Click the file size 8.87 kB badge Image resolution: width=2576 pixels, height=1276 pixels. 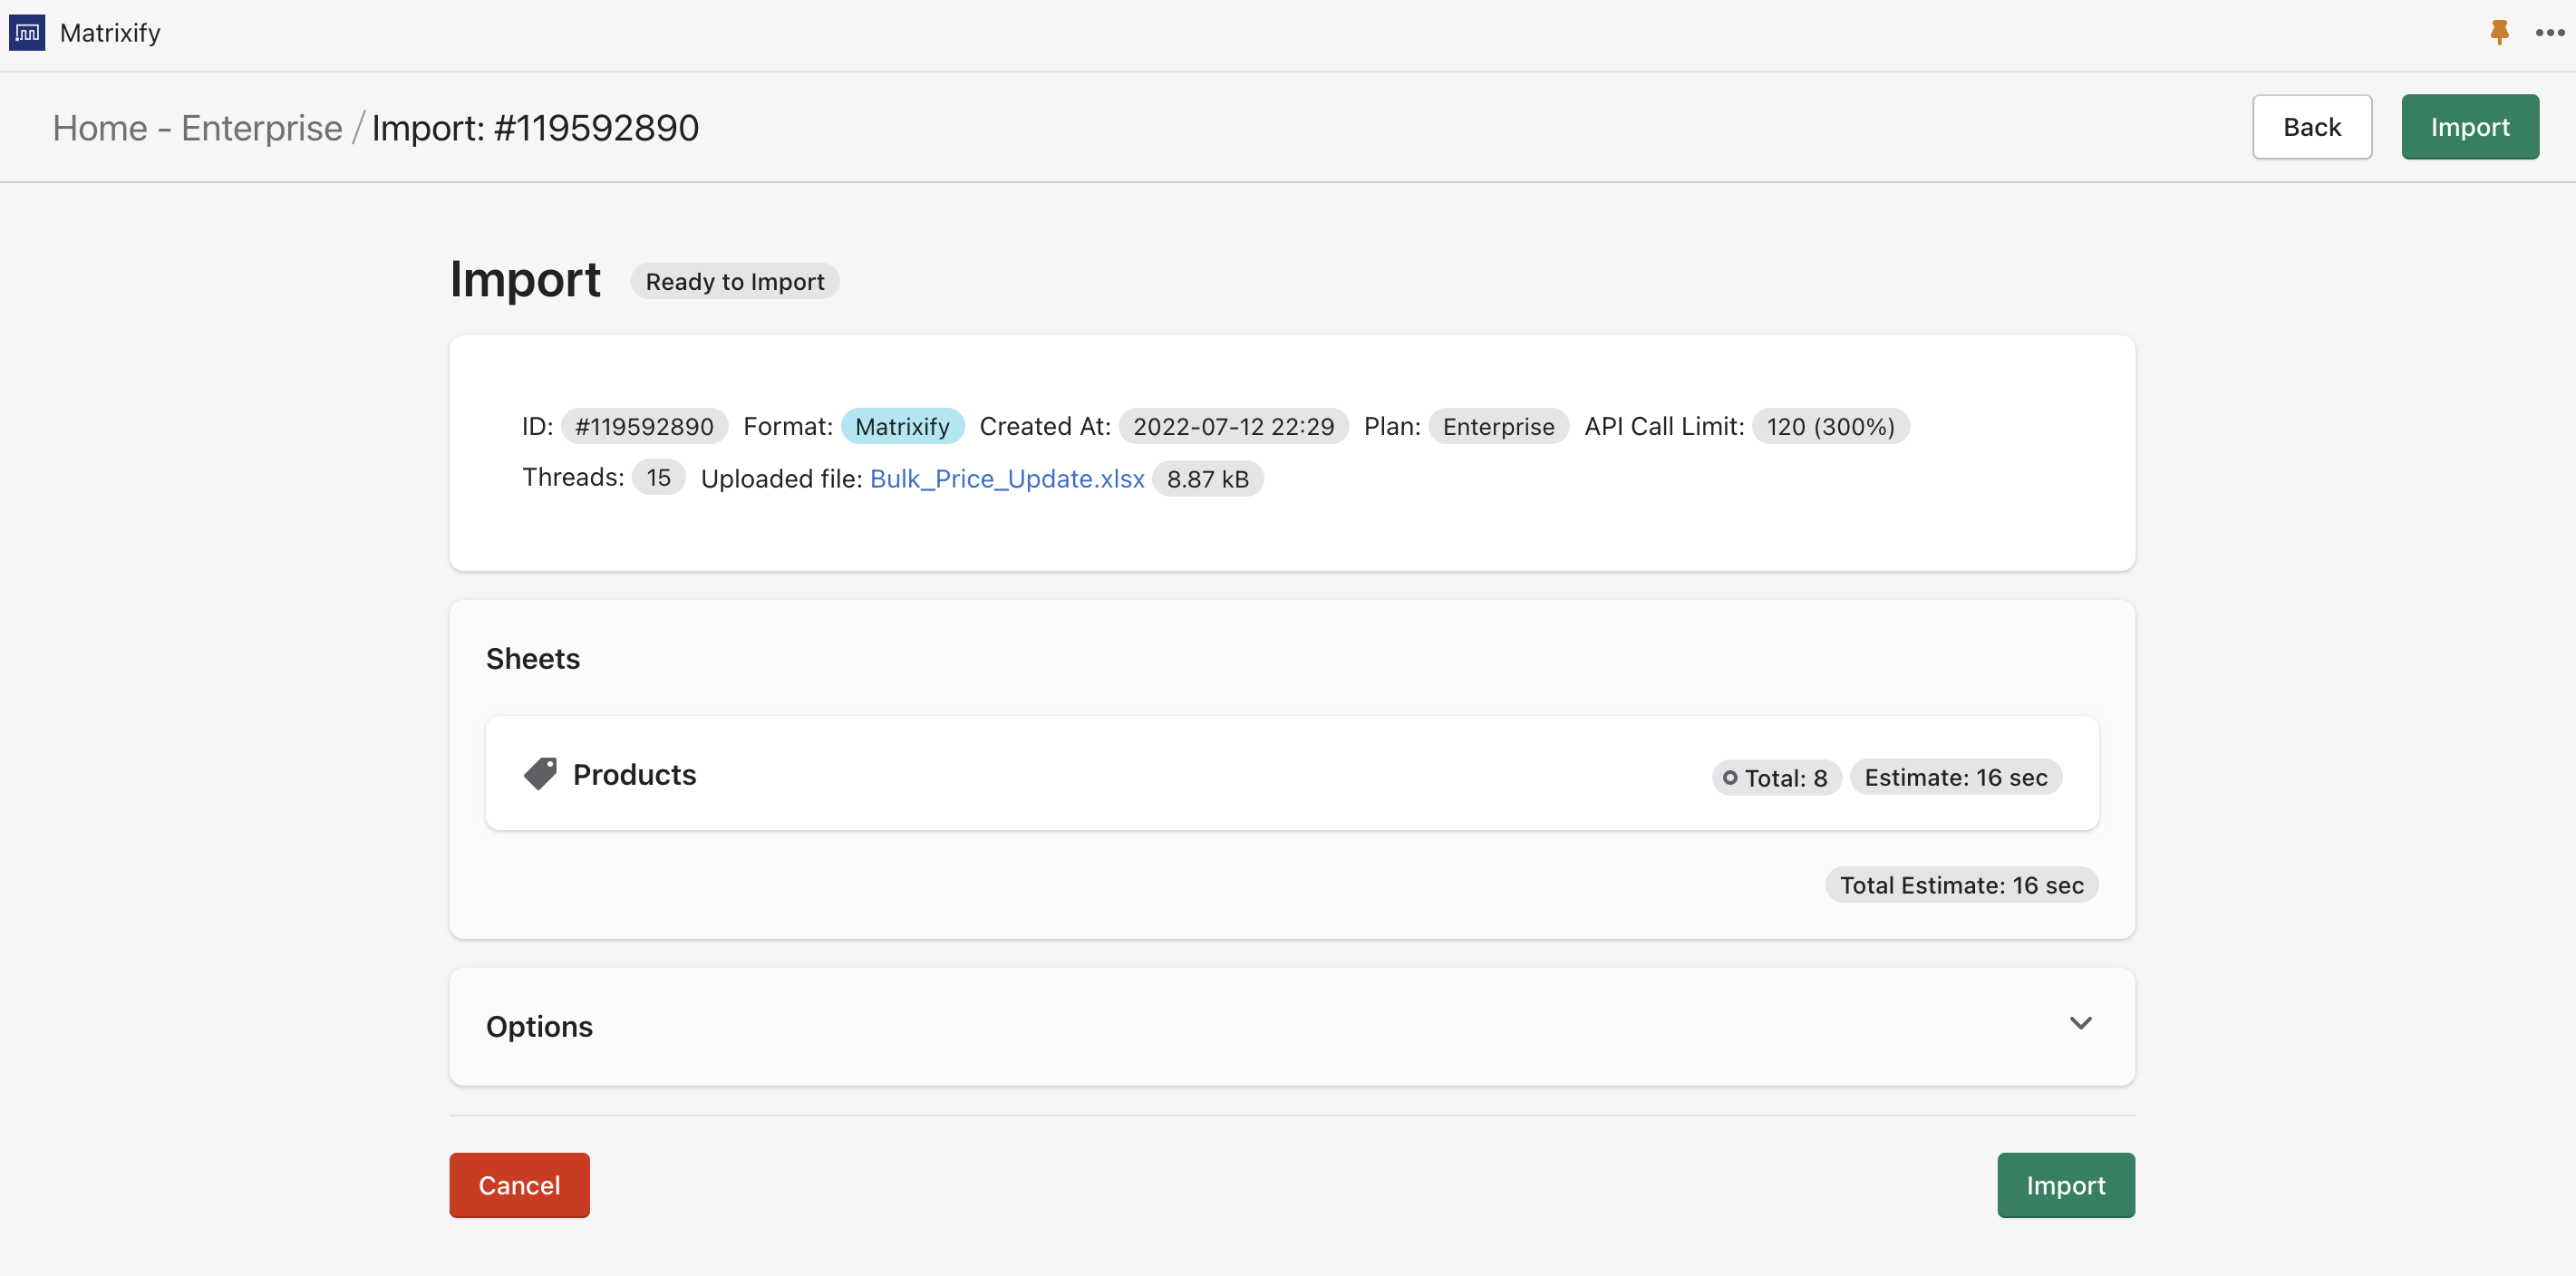pos(1208,479)
